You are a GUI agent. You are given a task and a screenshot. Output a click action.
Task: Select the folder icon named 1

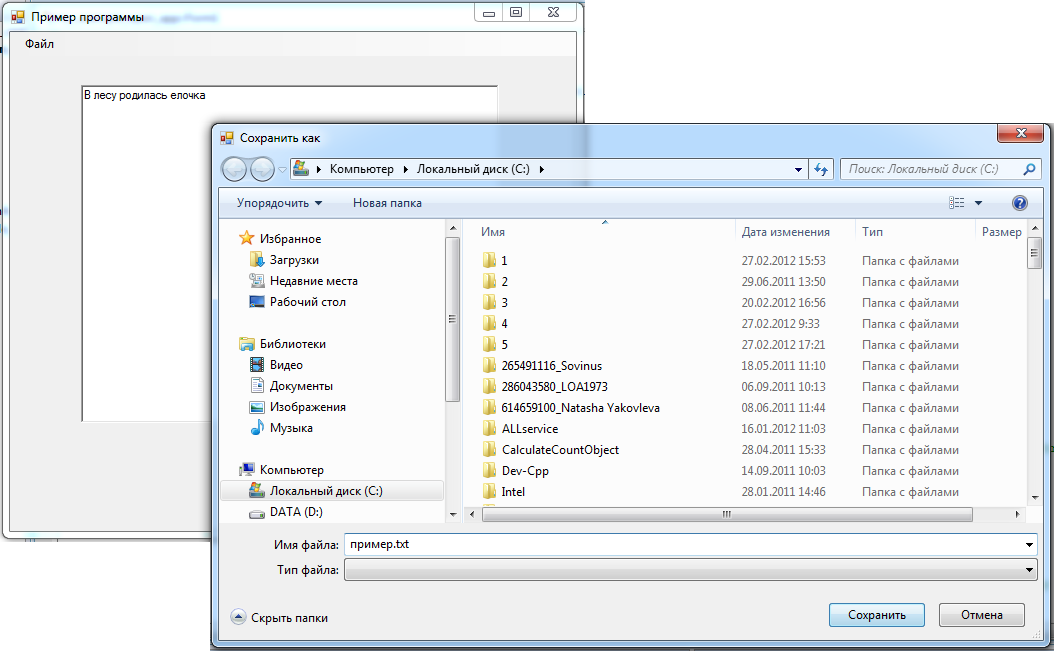(489, 260)
